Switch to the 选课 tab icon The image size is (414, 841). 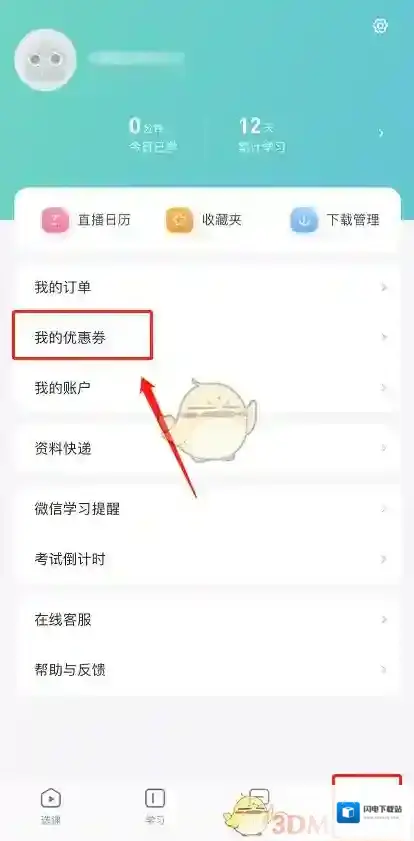pos(51,799)
